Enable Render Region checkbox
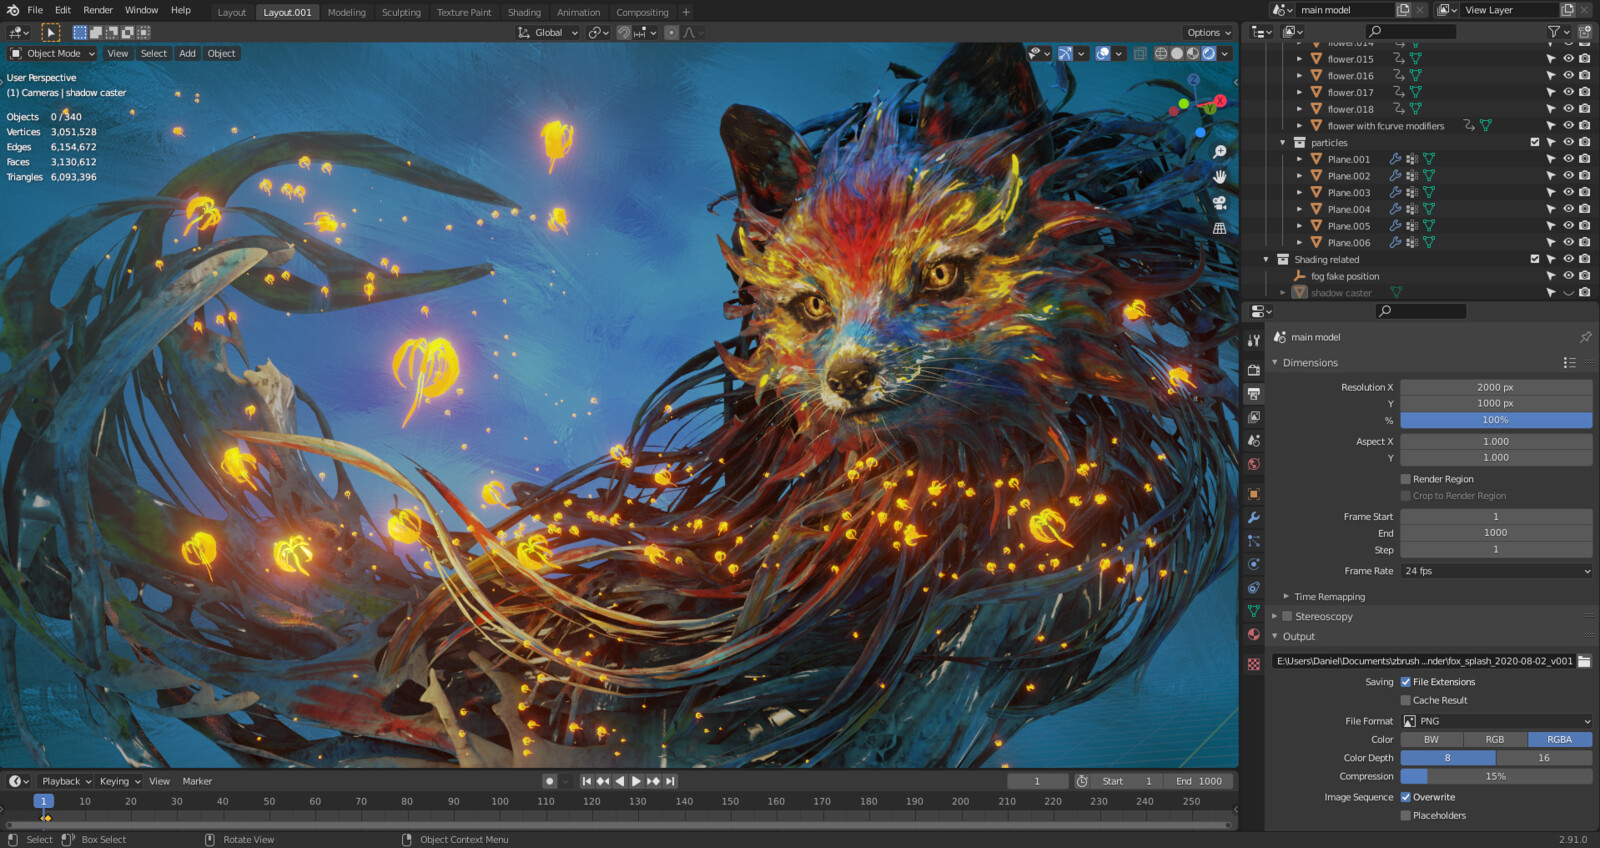The height and width of the screenshot is (848, 1600). pos(1405,479)
